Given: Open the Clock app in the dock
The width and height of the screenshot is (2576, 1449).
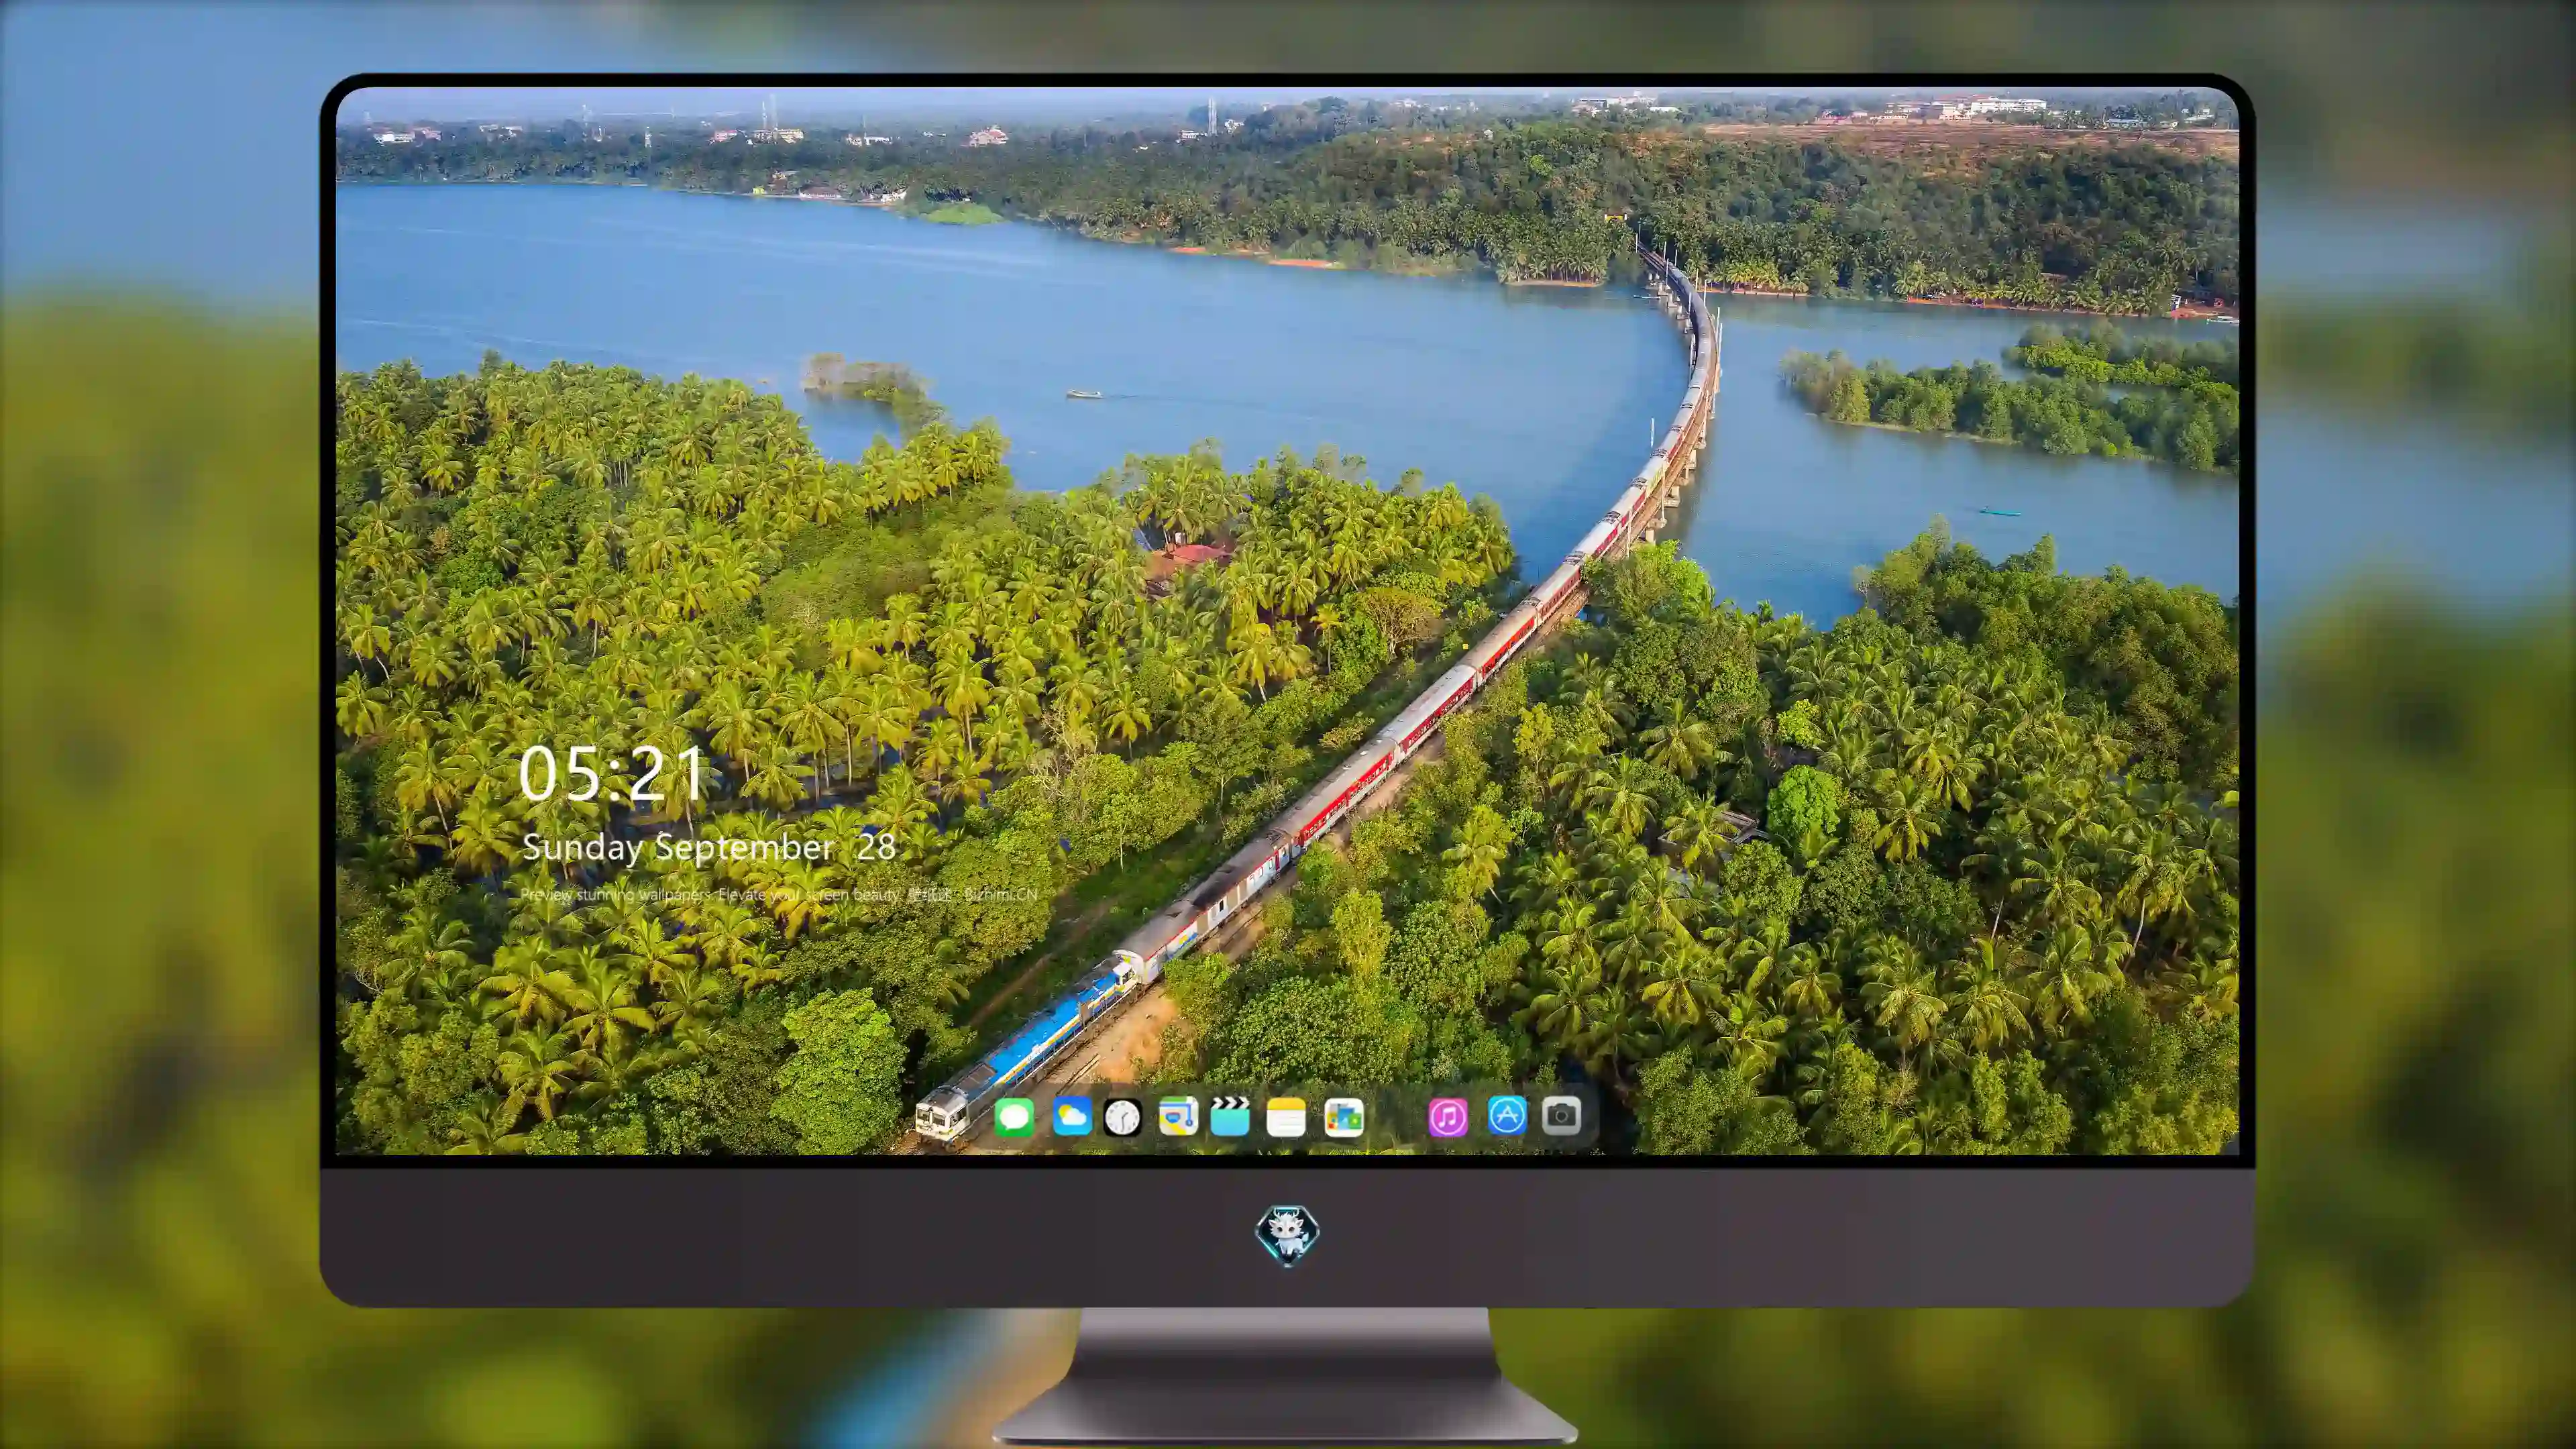Looking at the screenshot, I should click(x=1122, y=1117).
